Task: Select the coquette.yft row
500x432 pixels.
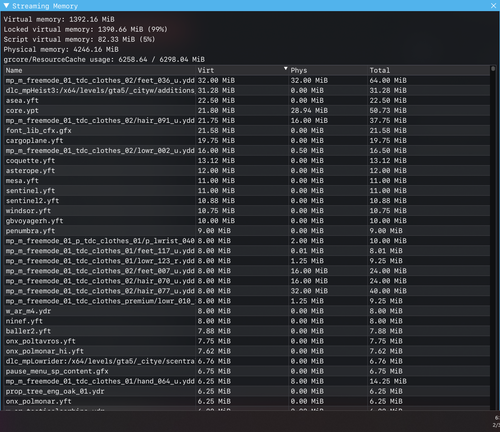Action: coord(247,161)
